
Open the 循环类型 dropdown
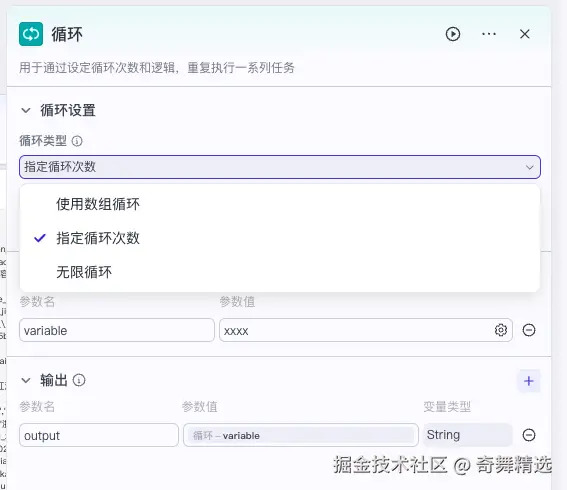pyautogui.click(x=280, y=167)
